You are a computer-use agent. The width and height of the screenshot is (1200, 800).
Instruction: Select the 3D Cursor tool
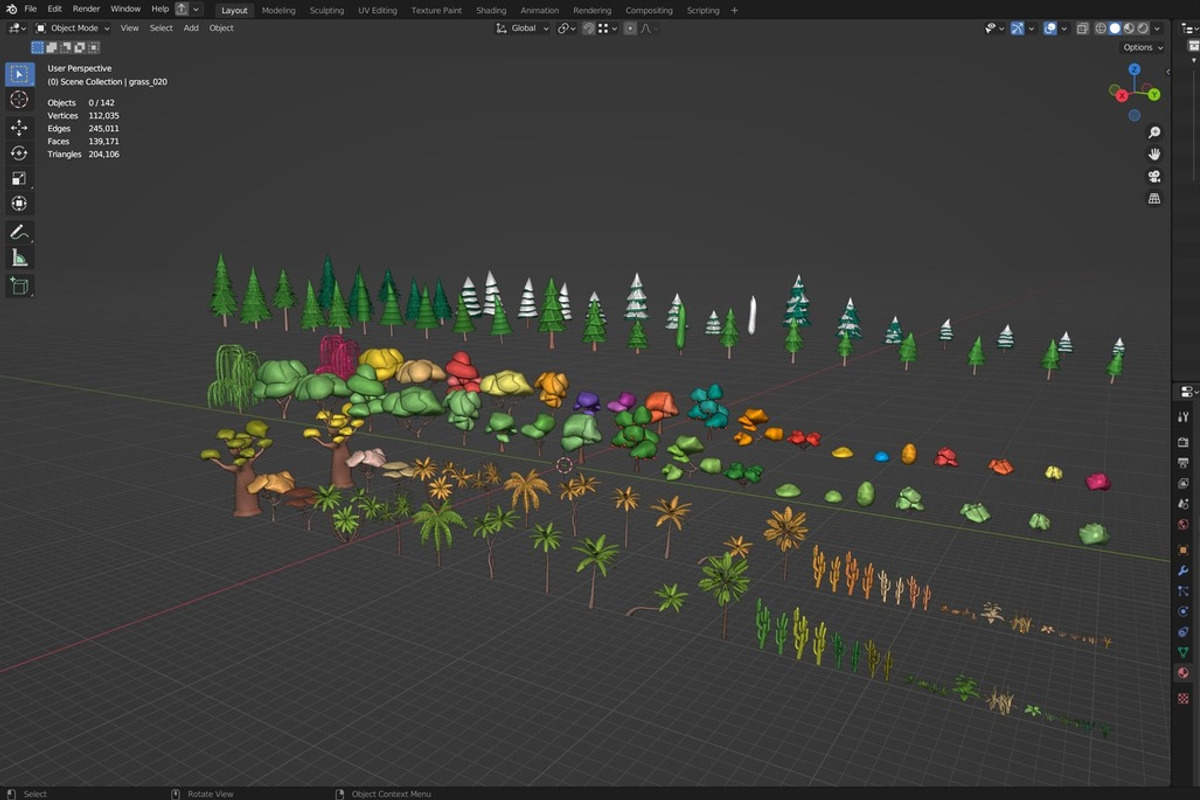[x=19, y=99]
